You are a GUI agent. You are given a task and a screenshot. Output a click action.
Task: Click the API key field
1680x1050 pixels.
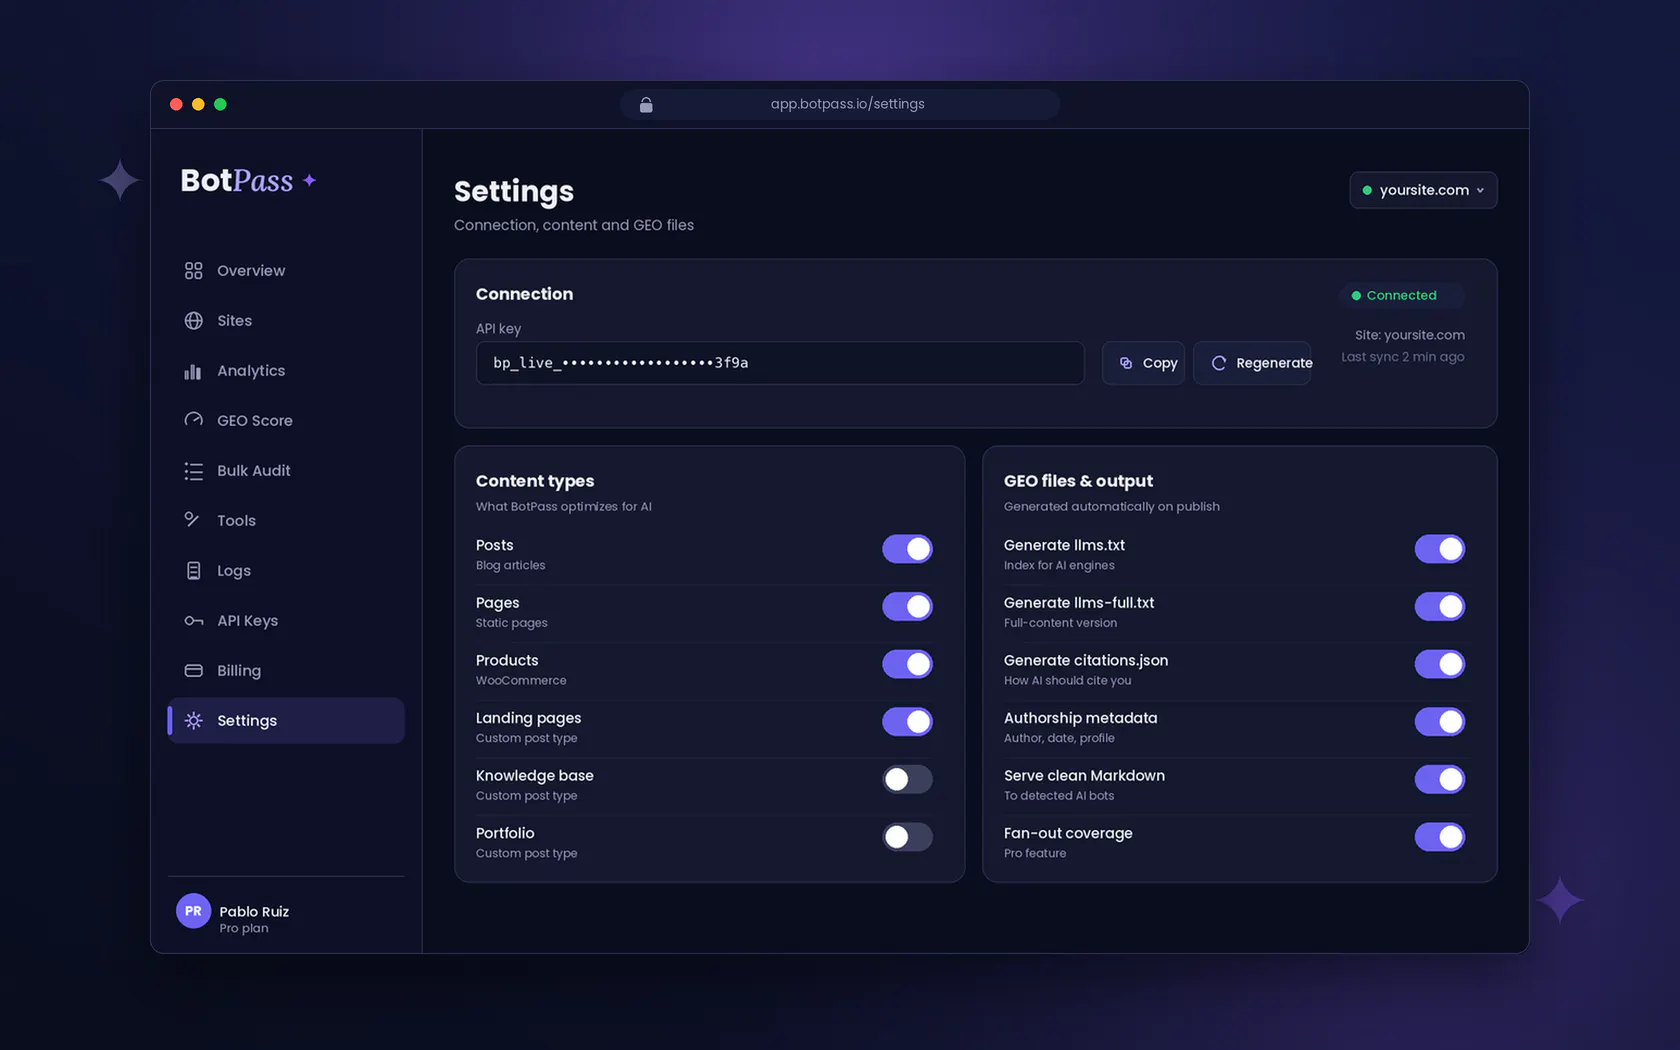[780, 363]
